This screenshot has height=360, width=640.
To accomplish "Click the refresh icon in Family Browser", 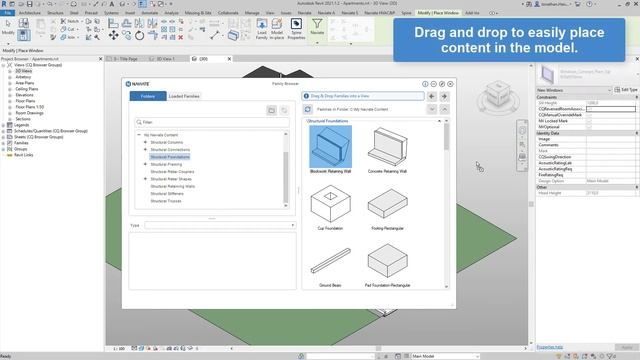I will coord(308,109).
